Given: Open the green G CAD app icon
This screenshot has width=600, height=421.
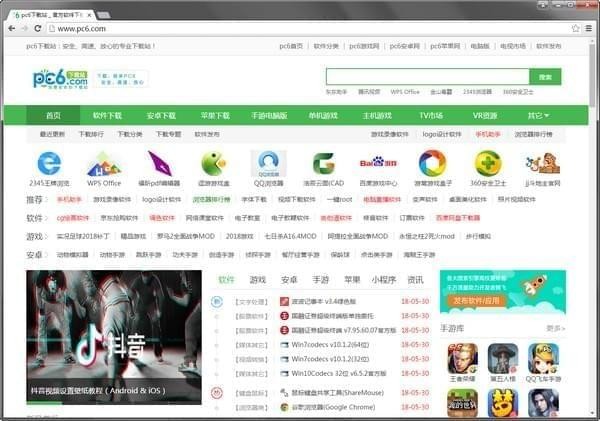Looking at the screenshot, I should point(323,163).
